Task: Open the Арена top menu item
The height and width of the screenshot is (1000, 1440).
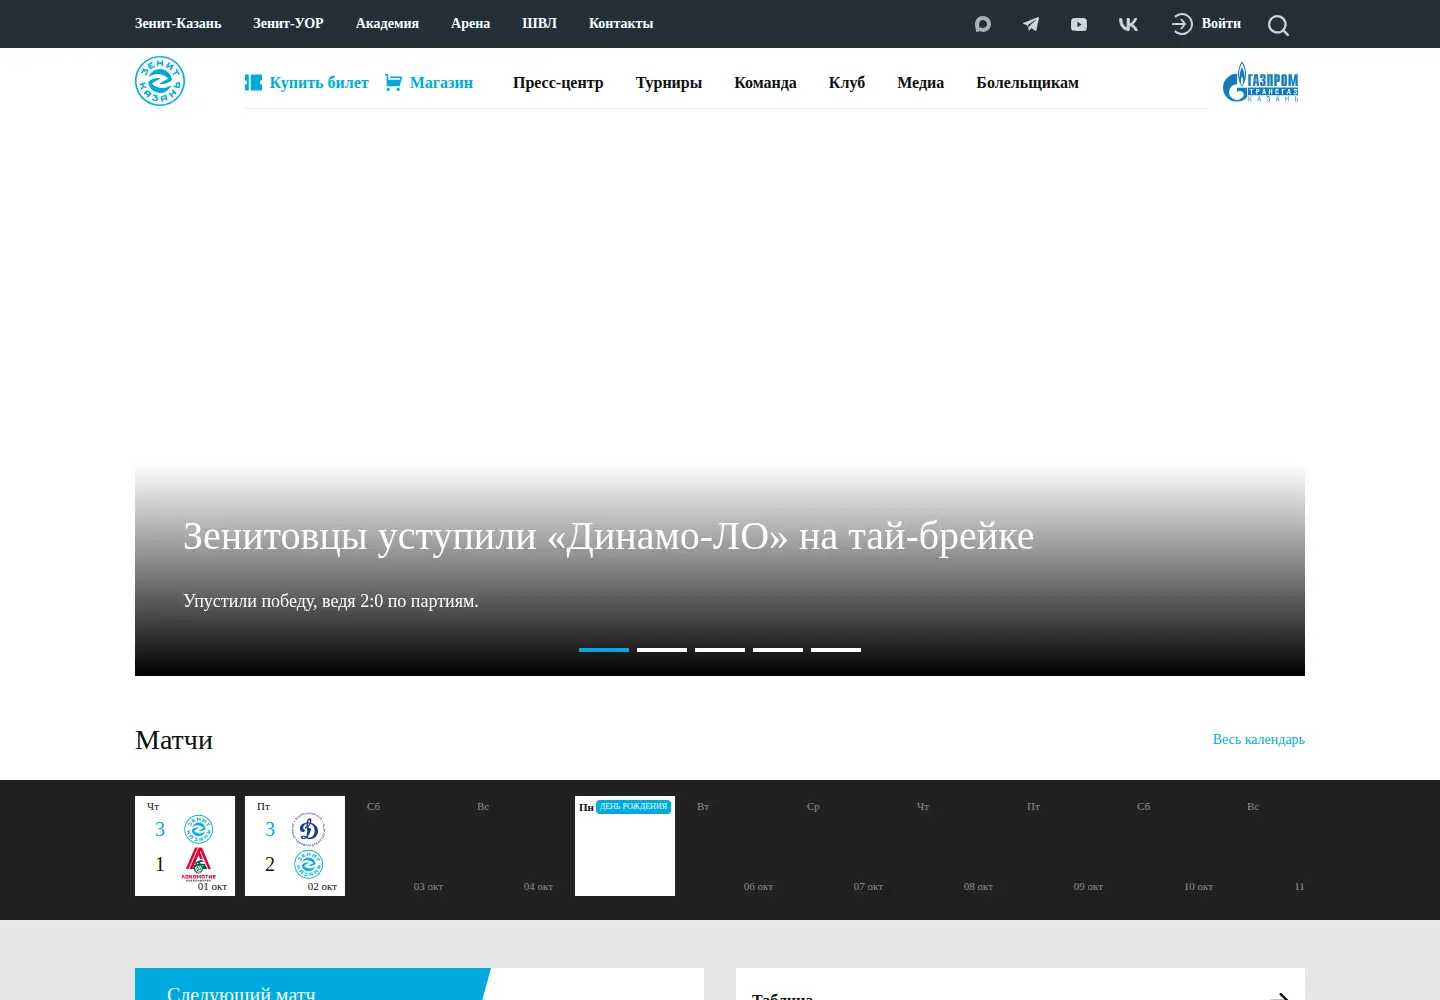Action: coord(470,23)
